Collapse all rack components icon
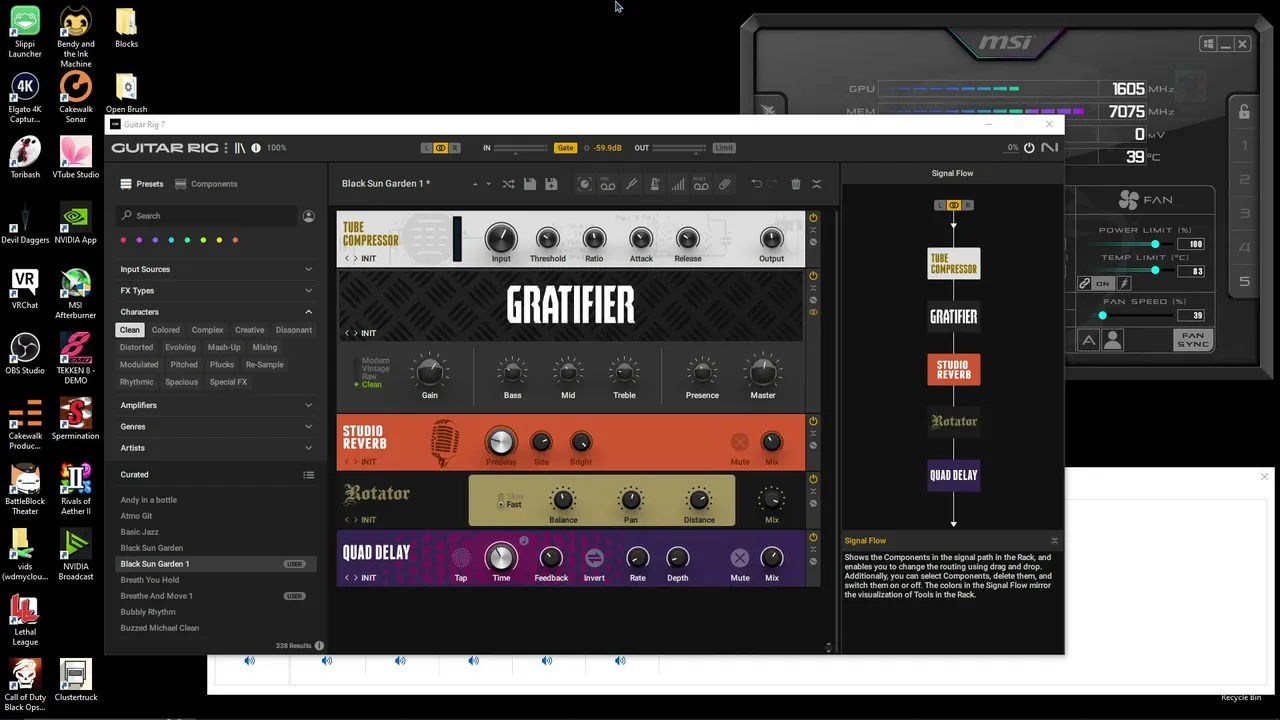The image size is (1280, 720). [x=816, y=184]
